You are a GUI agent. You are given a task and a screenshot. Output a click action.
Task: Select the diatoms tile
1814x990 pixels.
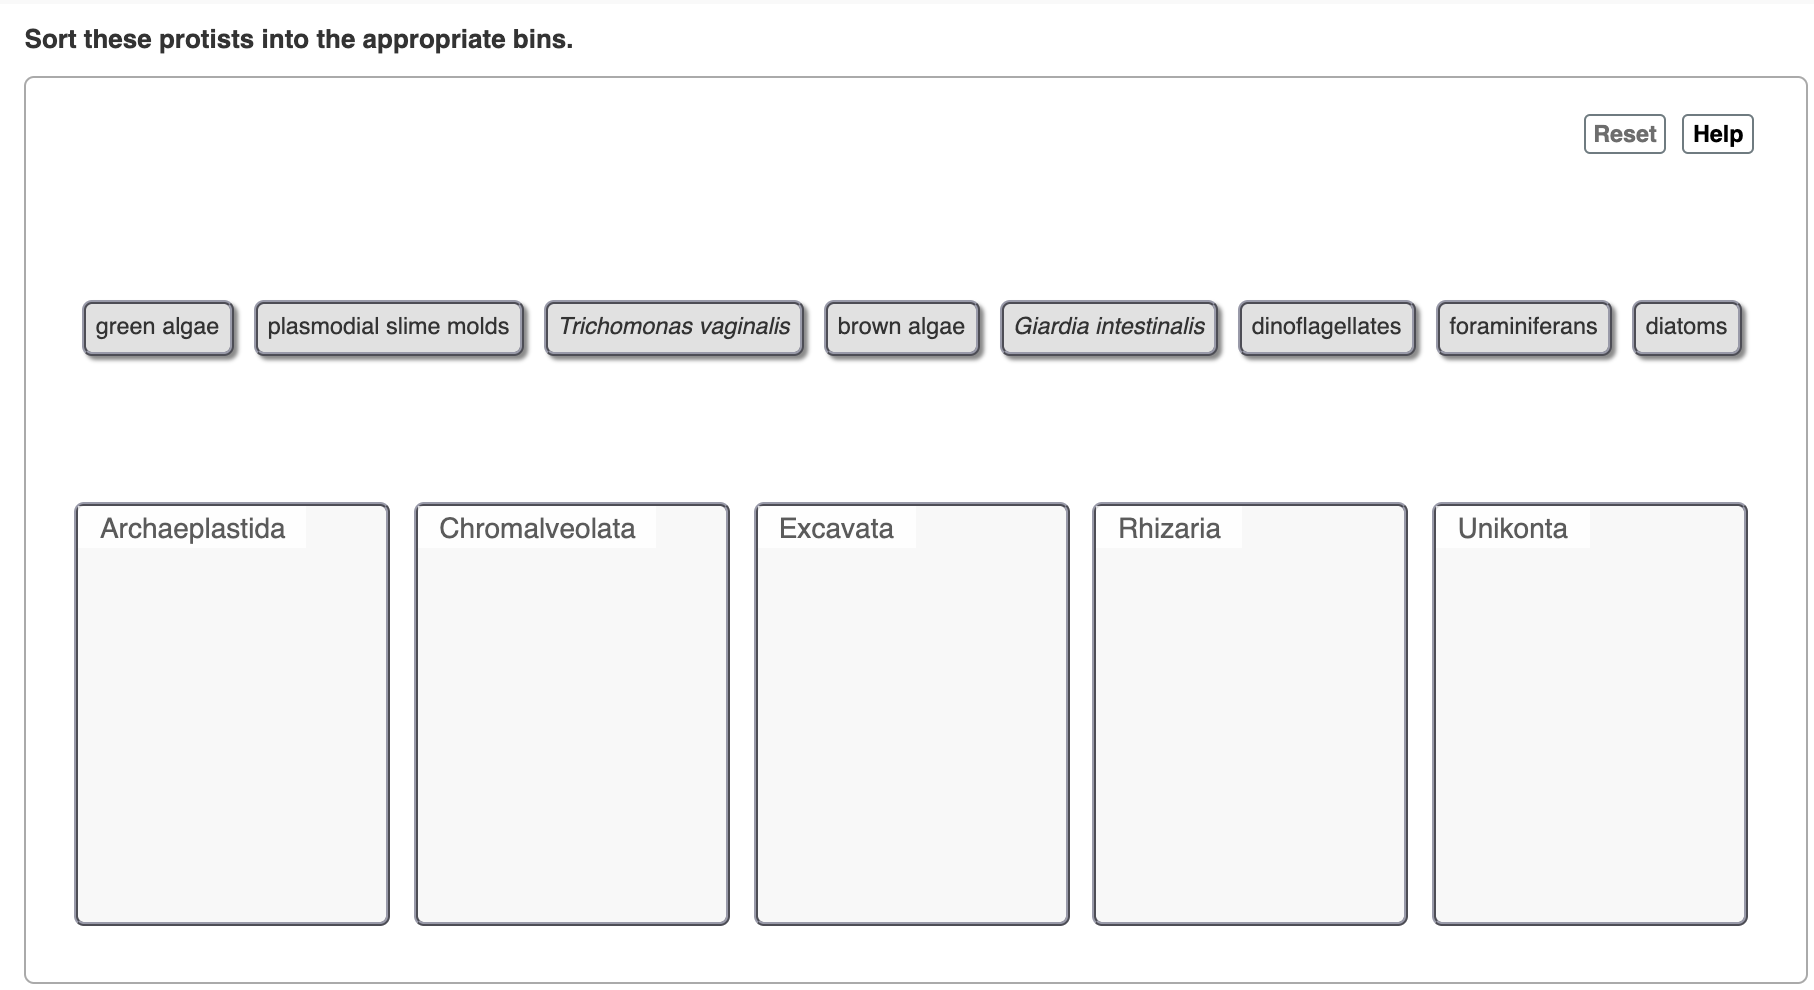1686,326
